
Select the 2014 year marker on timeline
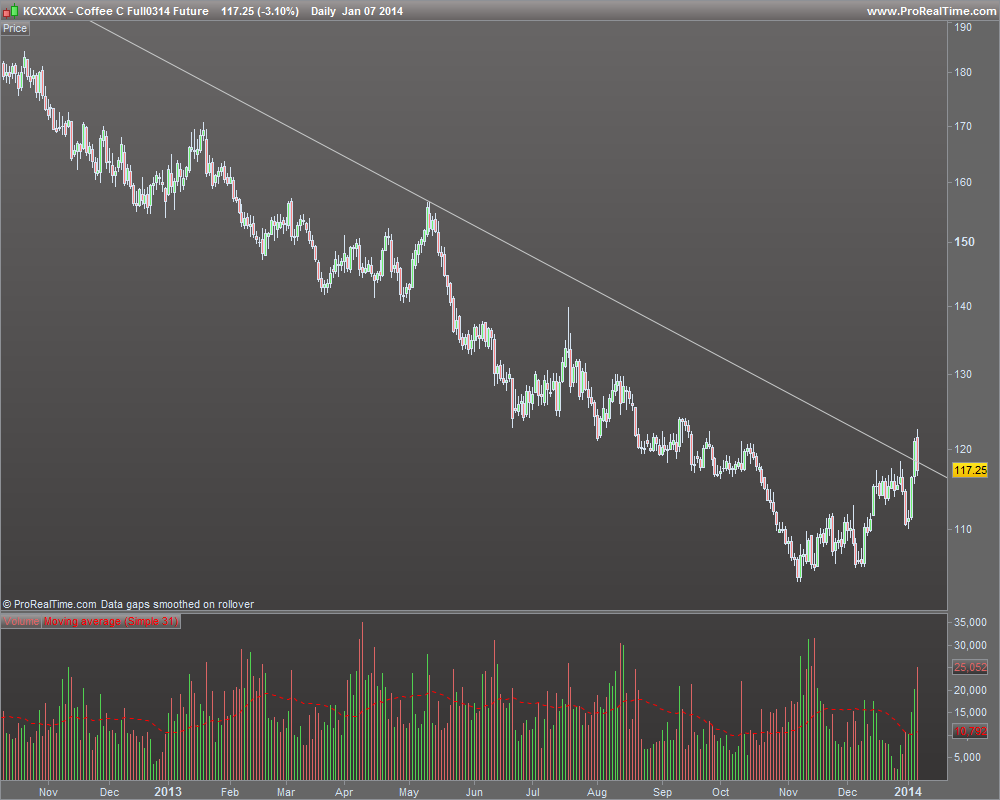point(908,791)
